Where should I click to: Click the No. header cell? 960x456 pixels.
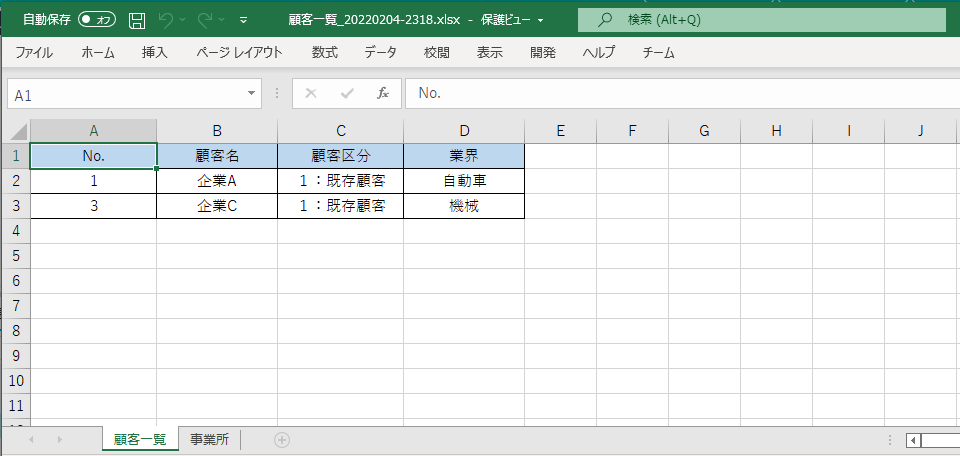(94, 155)
